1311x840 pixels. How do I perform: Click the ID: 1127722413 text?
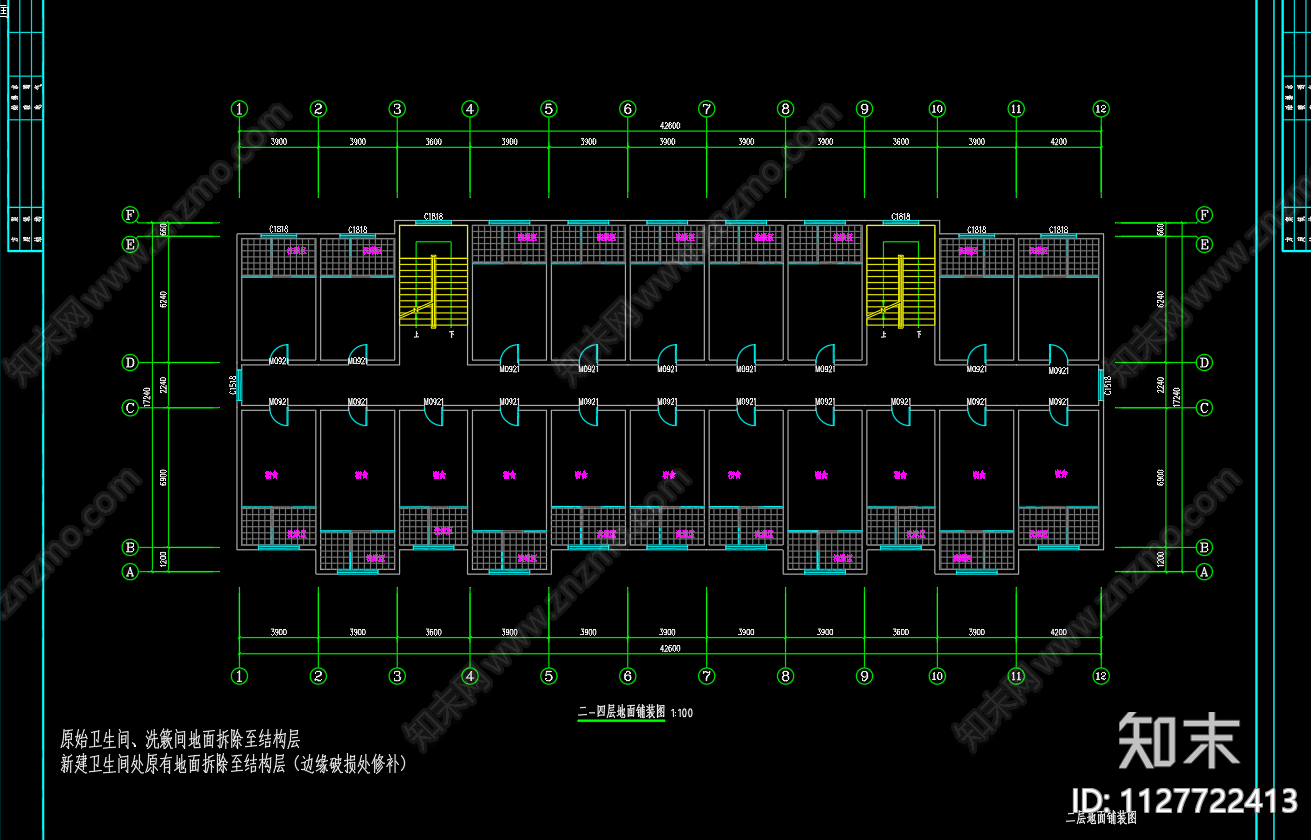(1184, 800)
